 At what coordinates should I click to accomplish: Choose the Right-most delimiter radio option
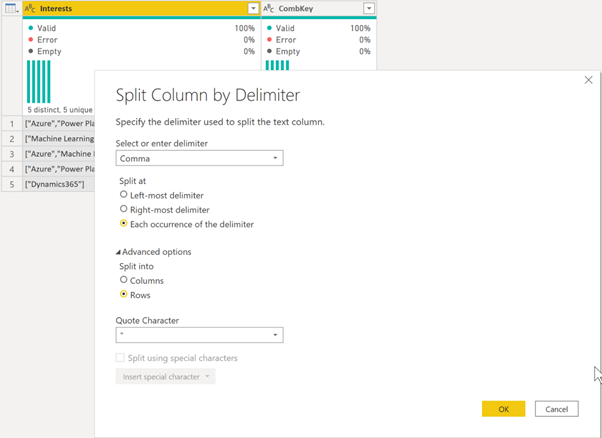coord(123,209)
